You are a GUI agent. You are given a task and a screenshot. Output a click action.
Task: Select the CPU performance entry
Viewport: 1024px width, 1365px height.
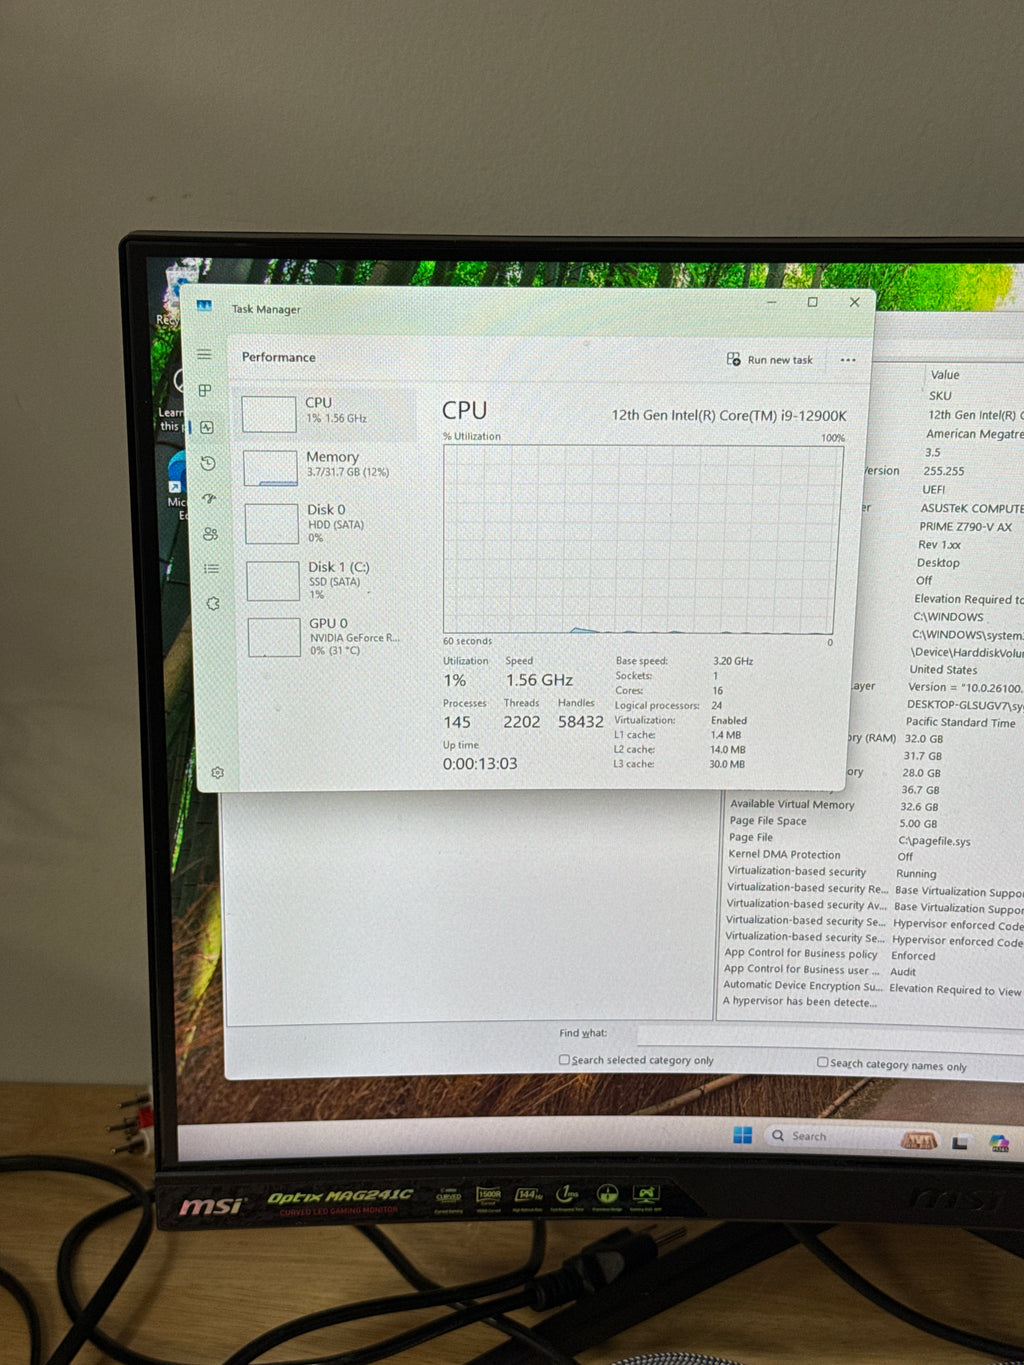click(x=325, y=413)
